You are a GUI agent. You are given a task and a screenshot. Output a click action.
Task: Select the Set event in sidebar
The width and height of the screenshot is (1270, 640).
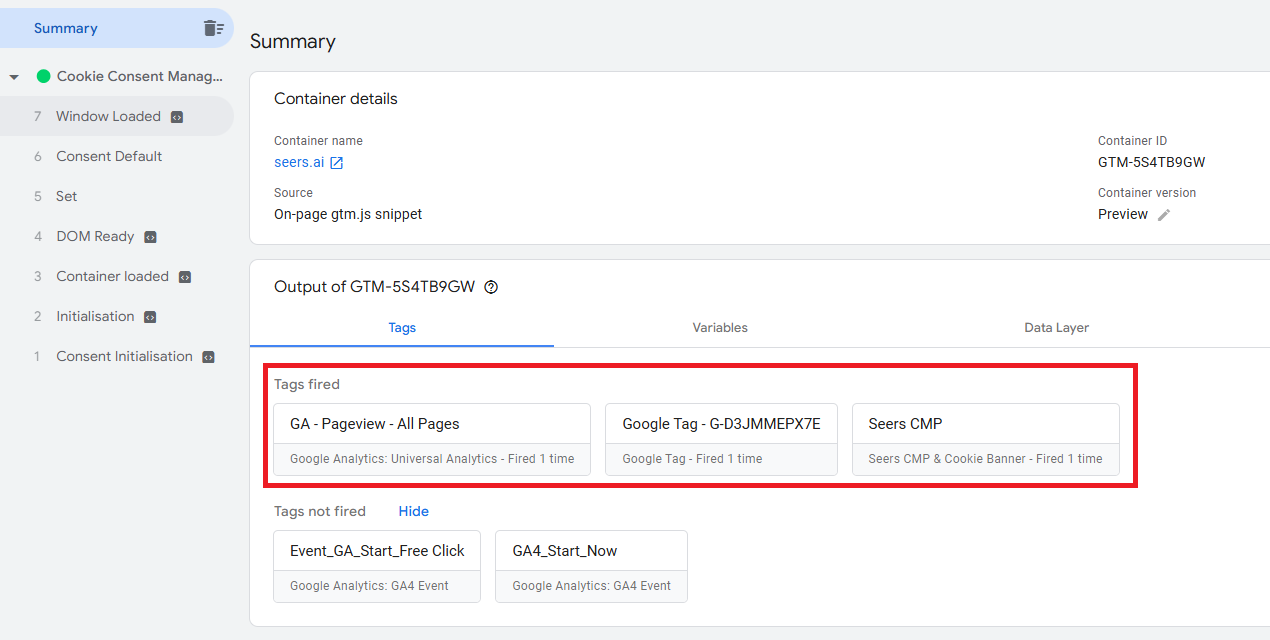66,196
